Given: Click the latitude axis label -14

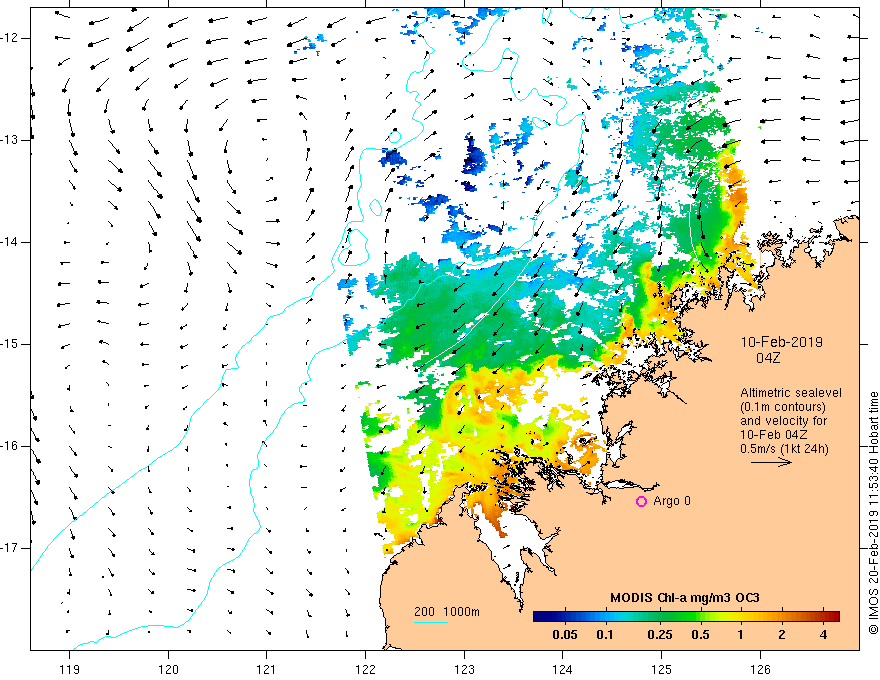Looking at the screenshot, I should (10, 242).
